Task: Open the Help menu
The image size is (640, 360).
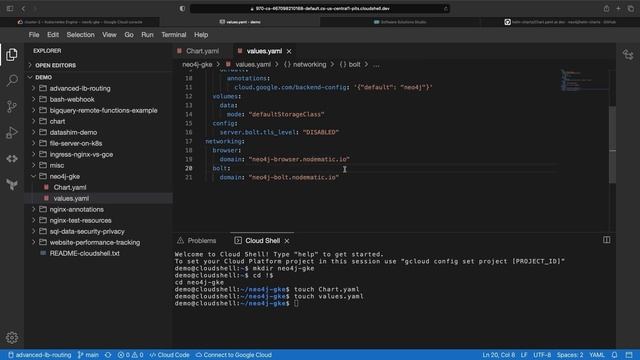Action: click(x=201, y=35)
